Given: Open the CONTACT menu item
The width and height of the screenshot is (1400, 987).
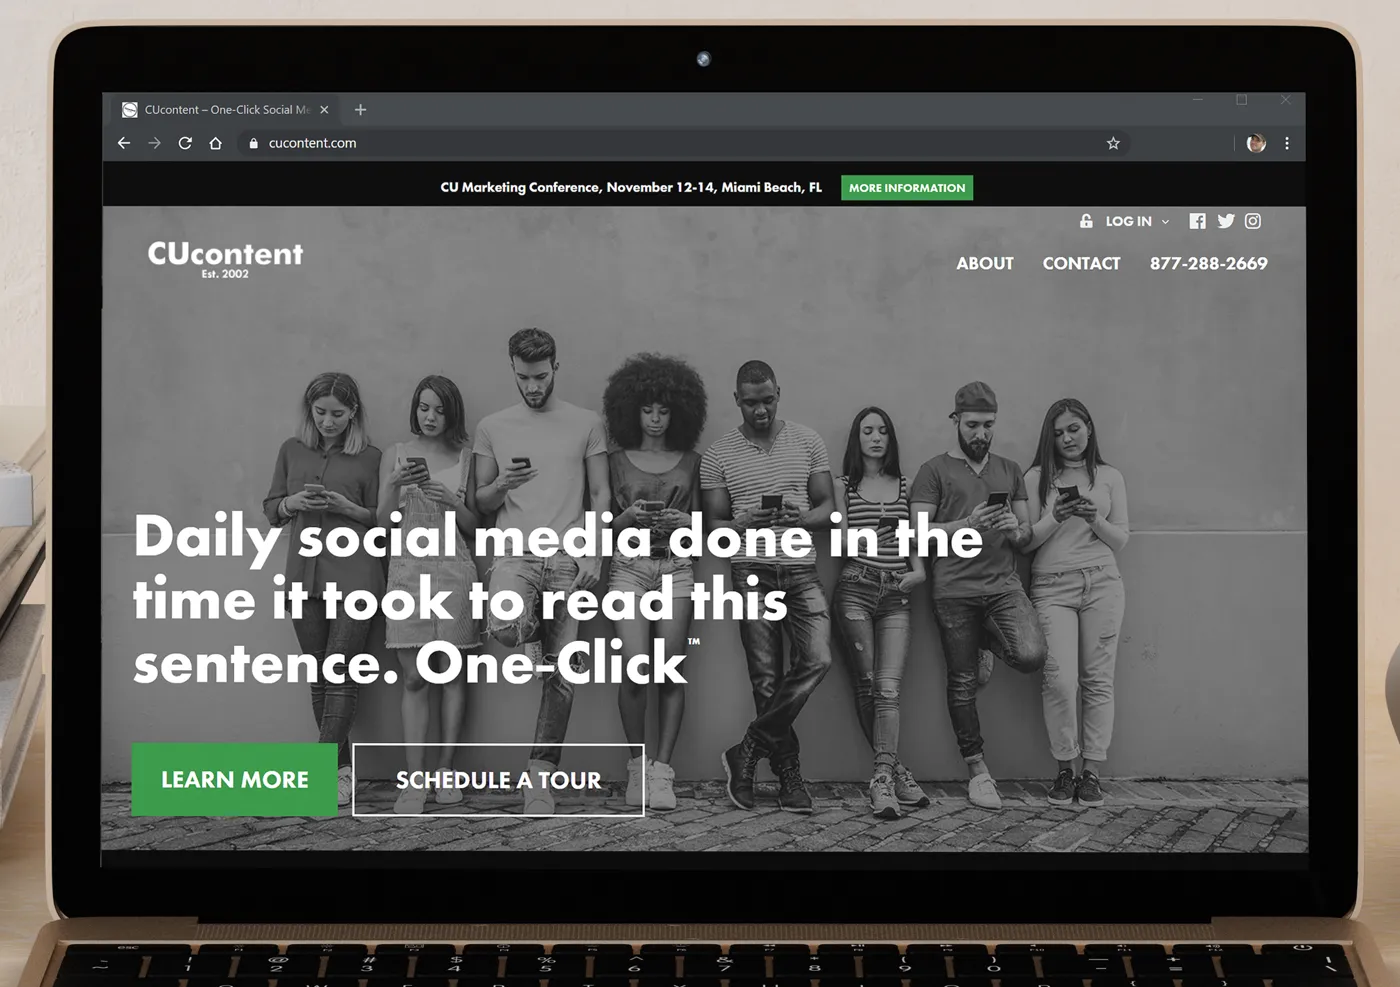Looking at the screenshot, I should 1081,263.
